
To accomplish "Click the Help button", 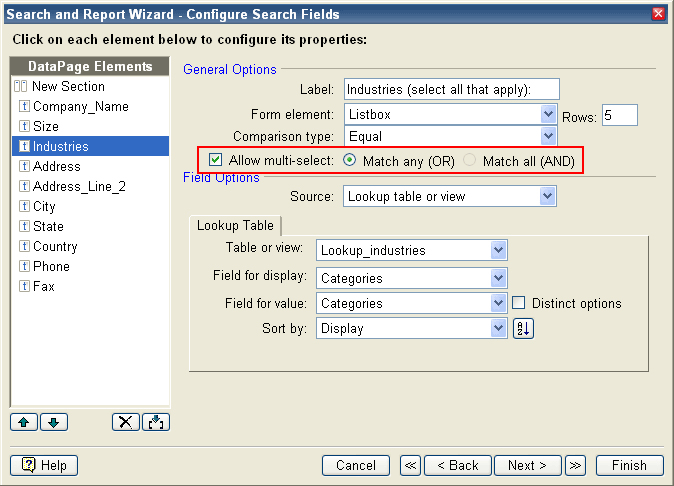I will click(44, 465).
